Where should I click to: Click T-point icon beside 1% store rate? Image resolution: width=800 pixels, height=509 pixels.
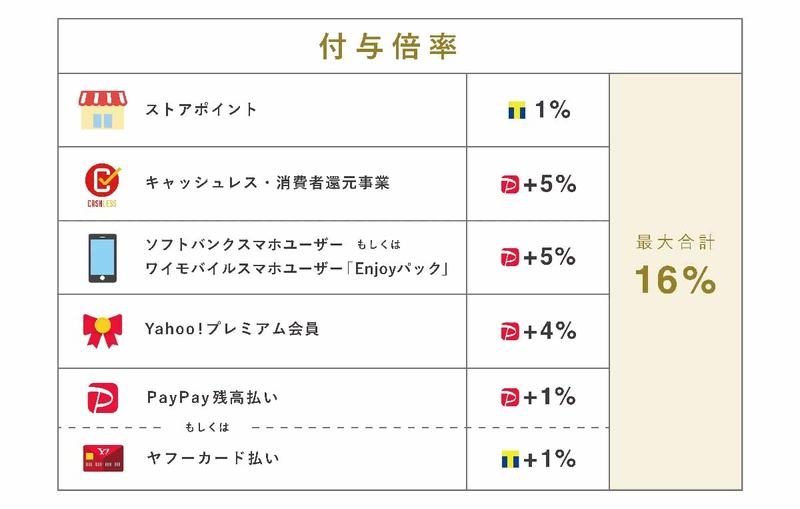click(x=516, y=110)
